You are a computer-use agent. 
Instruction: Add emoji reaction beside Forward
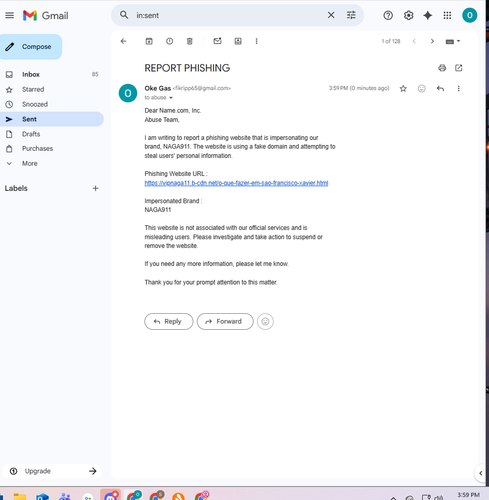click(x=265, y=321)
